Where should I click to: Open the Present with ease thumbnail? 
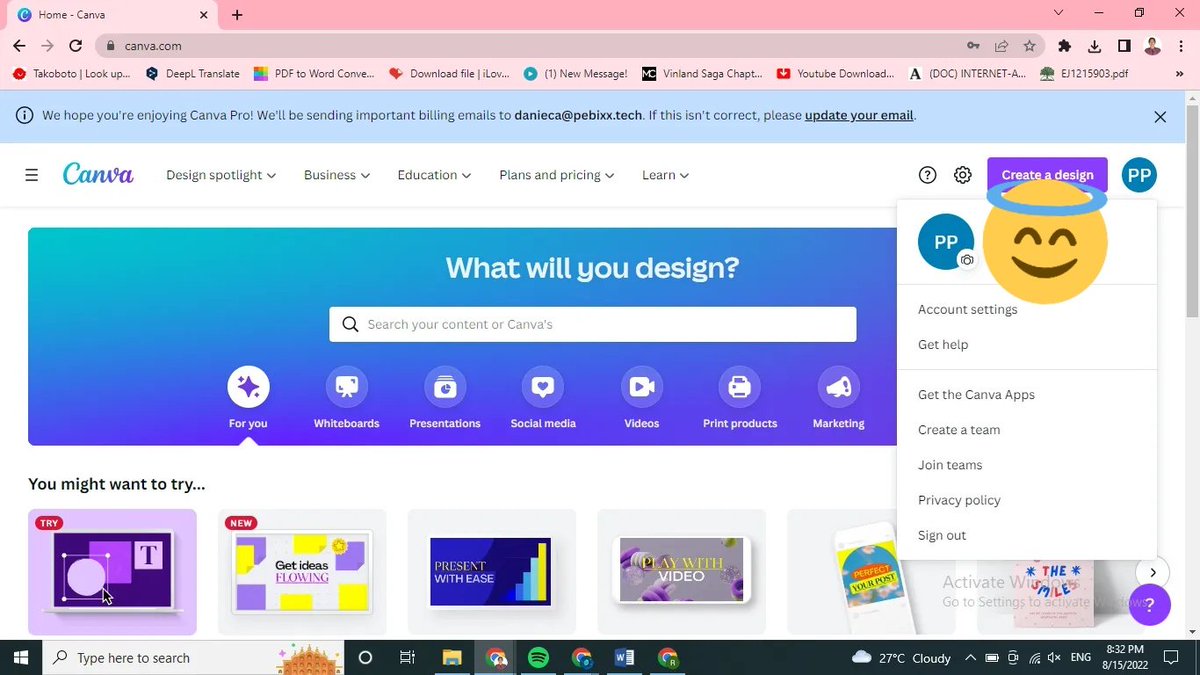(x=492, y=572)
